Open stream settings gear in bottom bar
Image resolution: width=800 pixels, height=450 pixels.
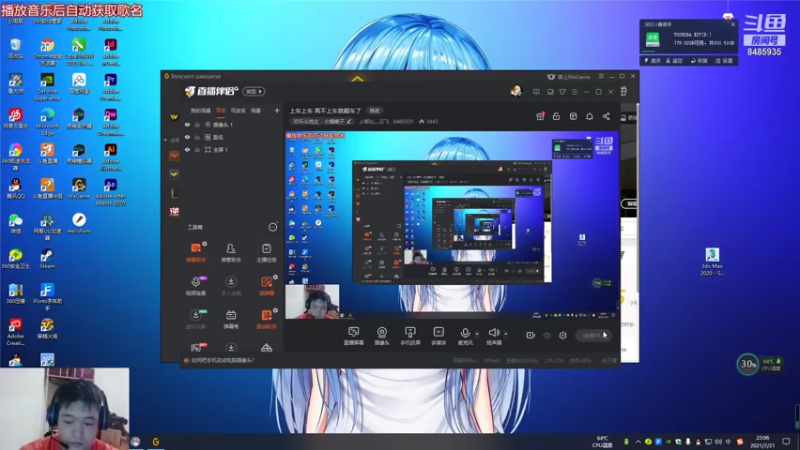[563, 335]
